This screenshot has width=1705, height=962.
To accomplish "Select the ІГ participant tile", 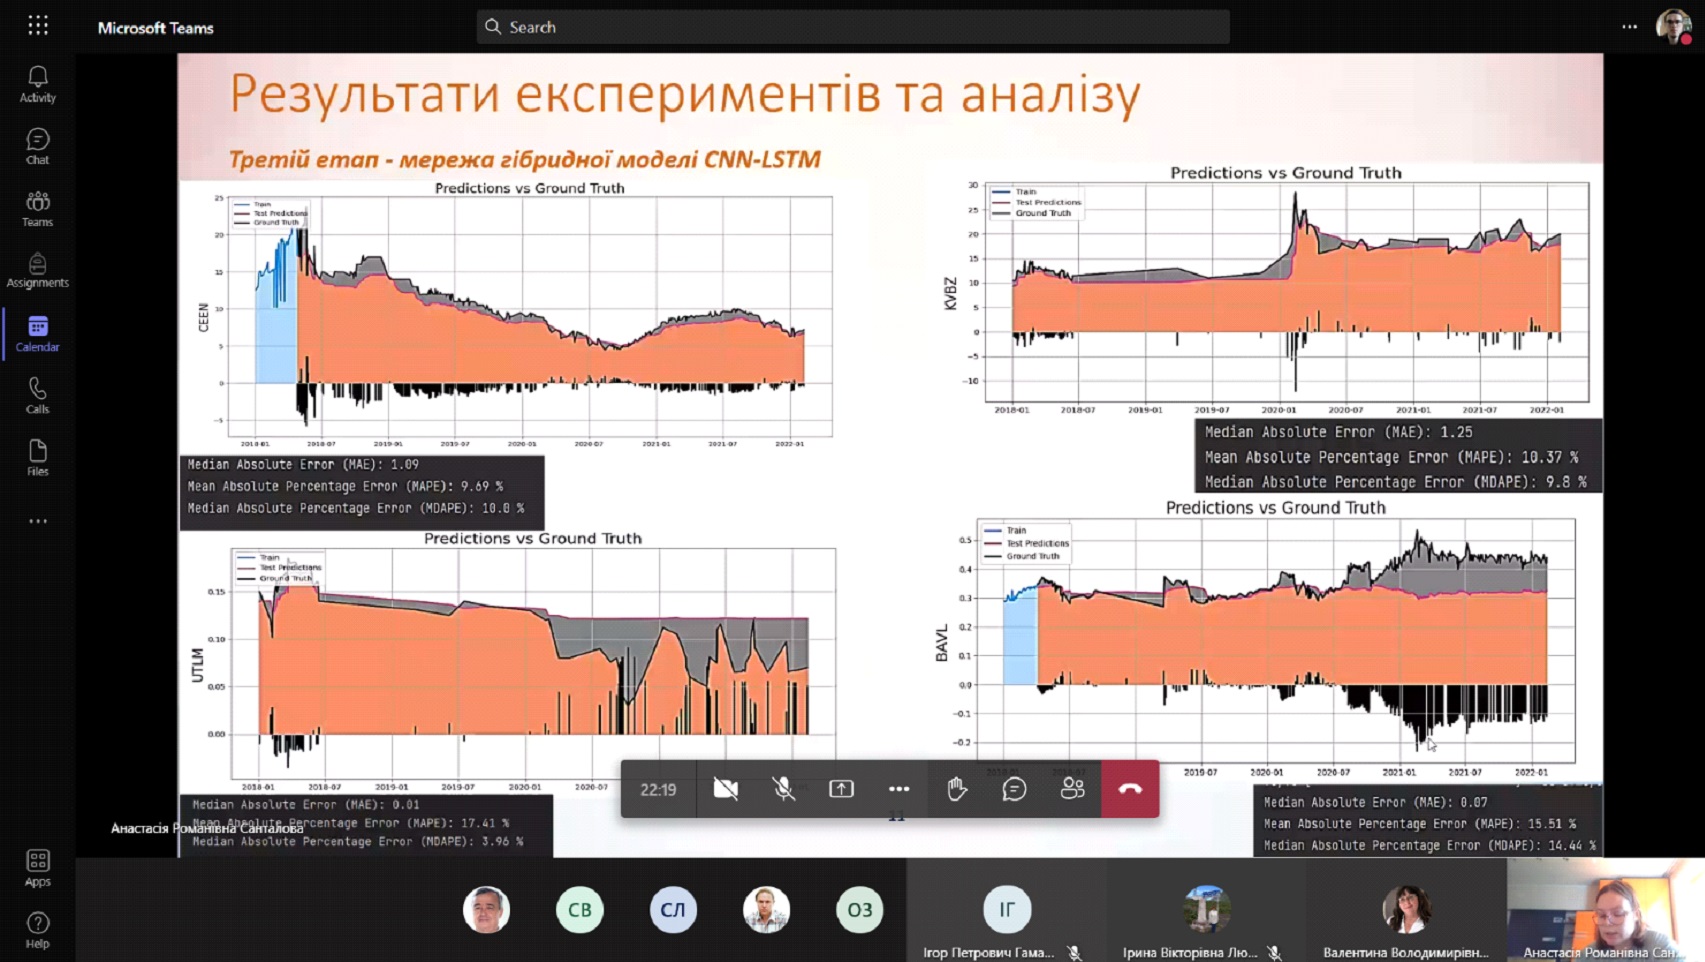I will pos(1006,910).
